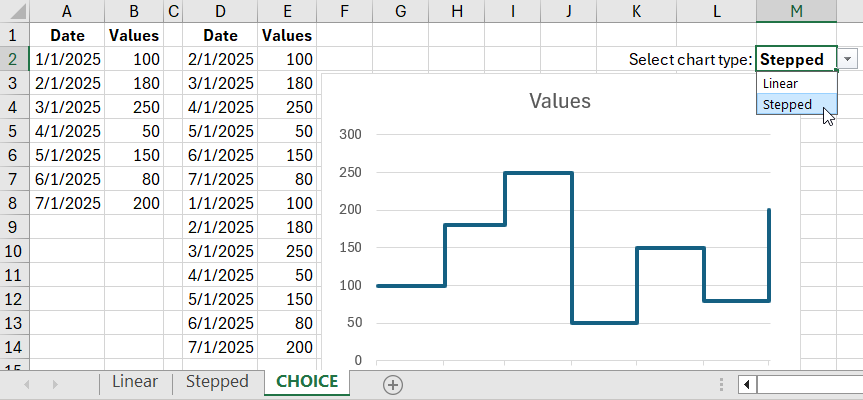Click the next sheet navigation arrow

54,384
